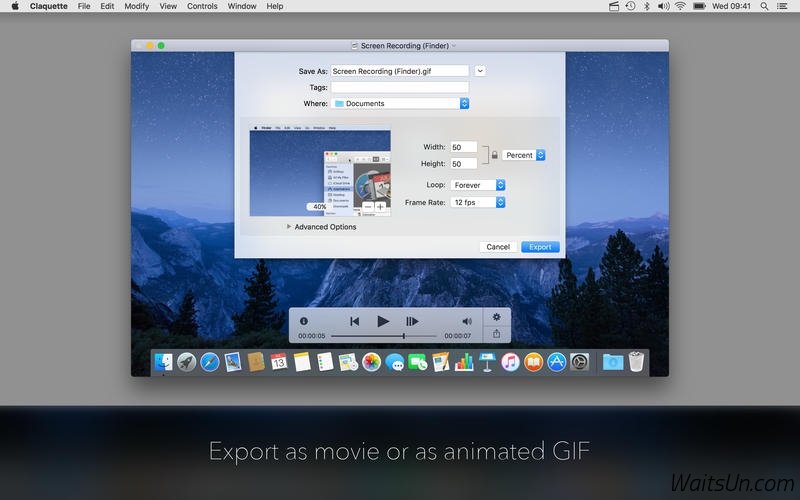Open the info panel icon in the player
This screenshot has width=800, height=500.
[x=304, y=321]
